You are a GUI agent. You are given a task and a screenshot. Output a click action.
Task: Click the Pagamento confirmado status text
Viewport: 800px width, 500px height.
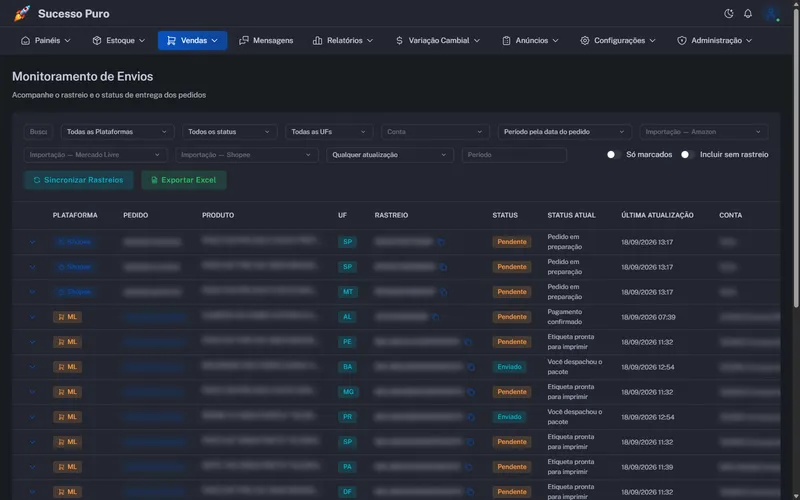tap(565, 317)
